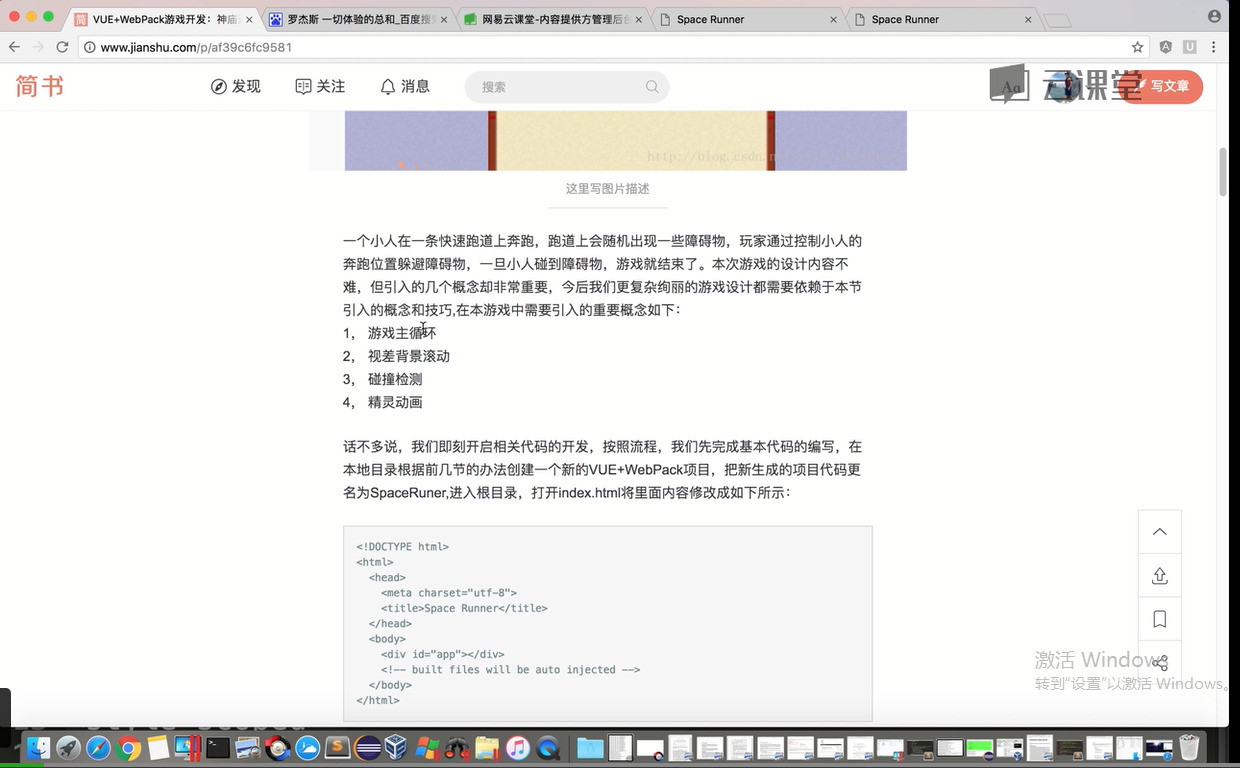This screenshot has width=1240, height=768.
Task: Open the 关注 following page
Action: tap(320, 87)
